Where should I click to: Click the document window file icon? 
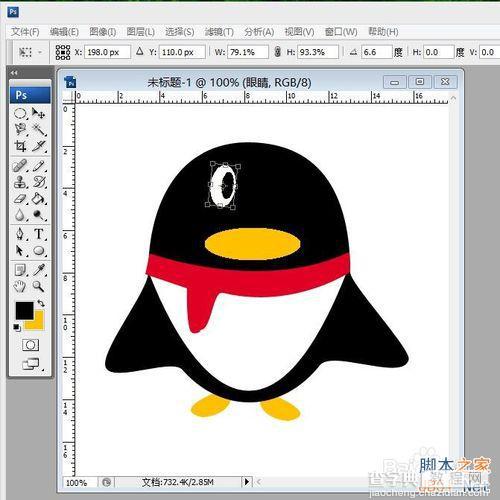pyautogui.click(x=71, y=82)
